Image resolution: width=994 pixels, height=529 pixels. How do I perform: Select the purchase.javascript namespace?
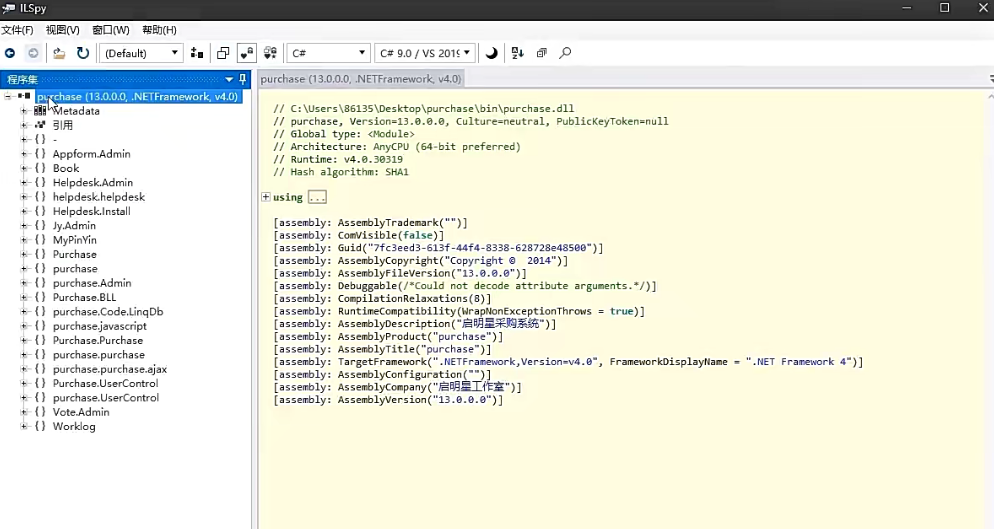pyautogui.click(x=100, y=326)
